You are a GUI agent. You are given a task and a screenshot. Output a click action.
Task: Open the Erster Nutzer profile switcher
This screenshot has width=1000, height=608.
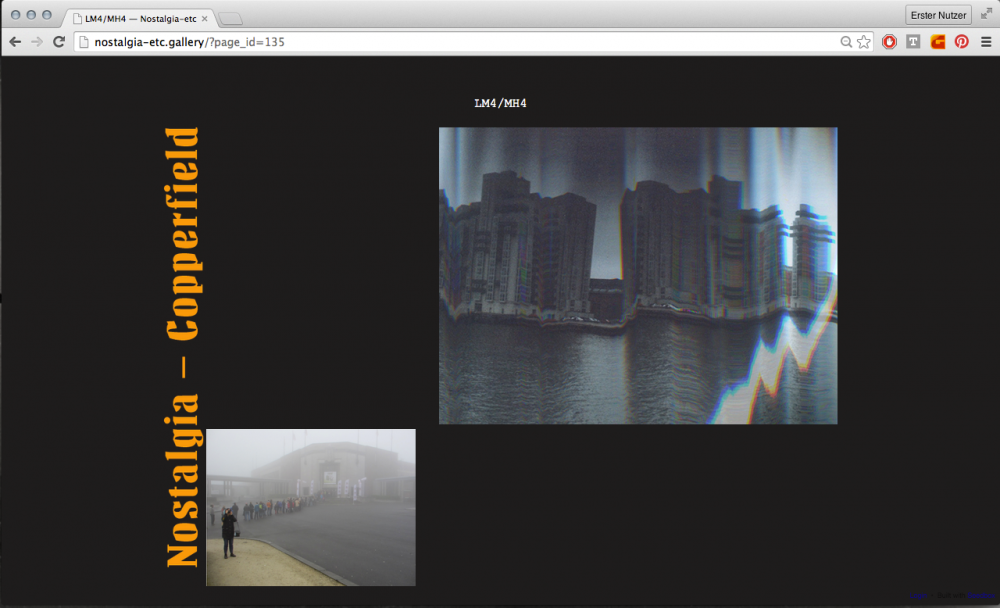[937, 15]
